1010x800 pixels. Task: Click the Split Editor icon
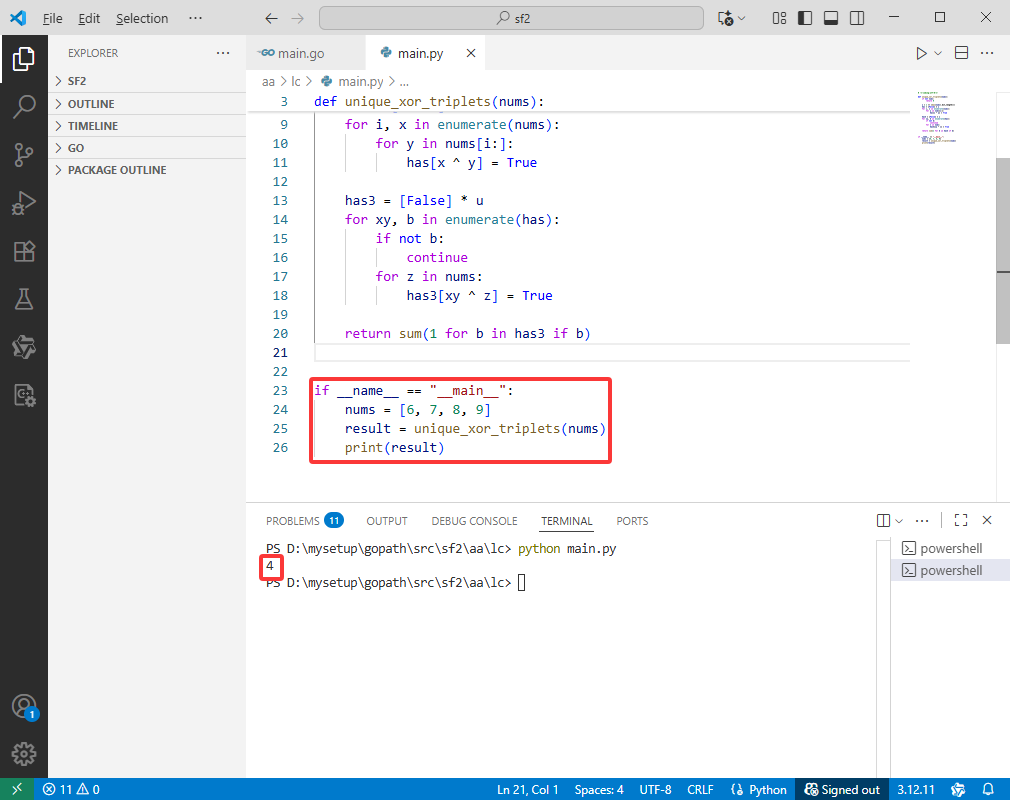pyautogui.click(x=961, y=53)
